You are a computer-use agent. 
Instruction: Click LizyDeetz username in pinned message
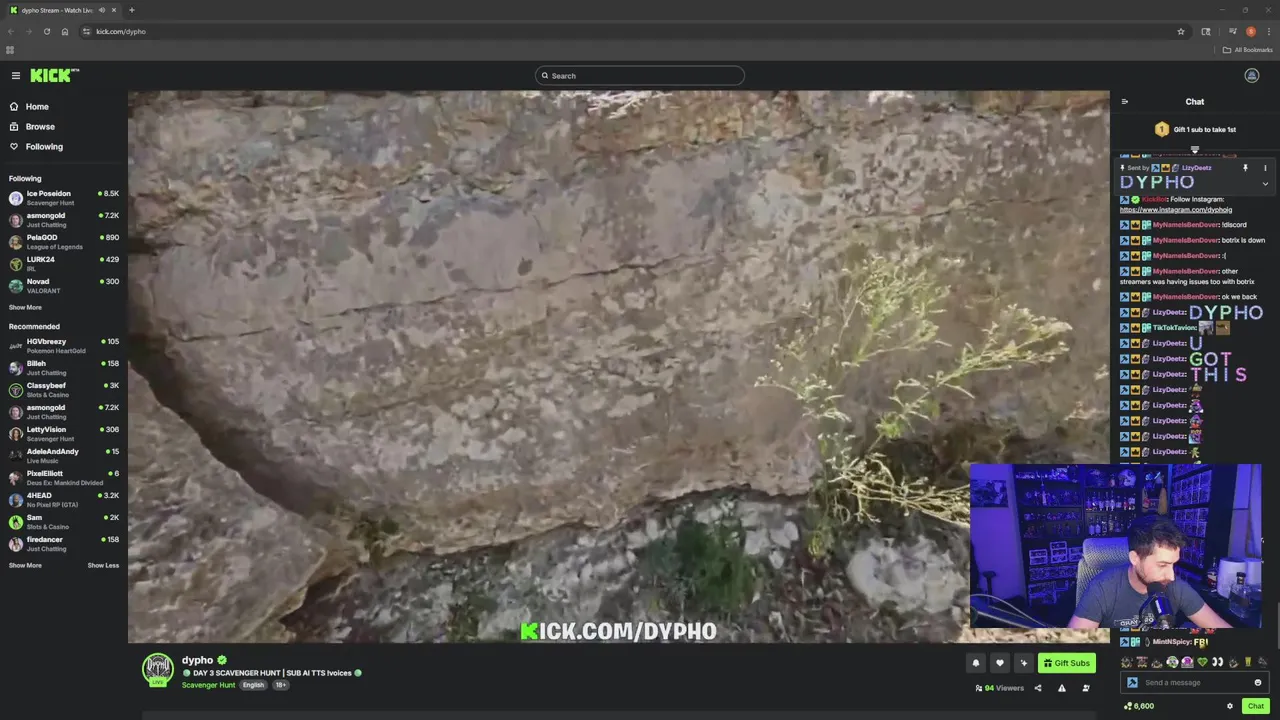[1196, 168]
